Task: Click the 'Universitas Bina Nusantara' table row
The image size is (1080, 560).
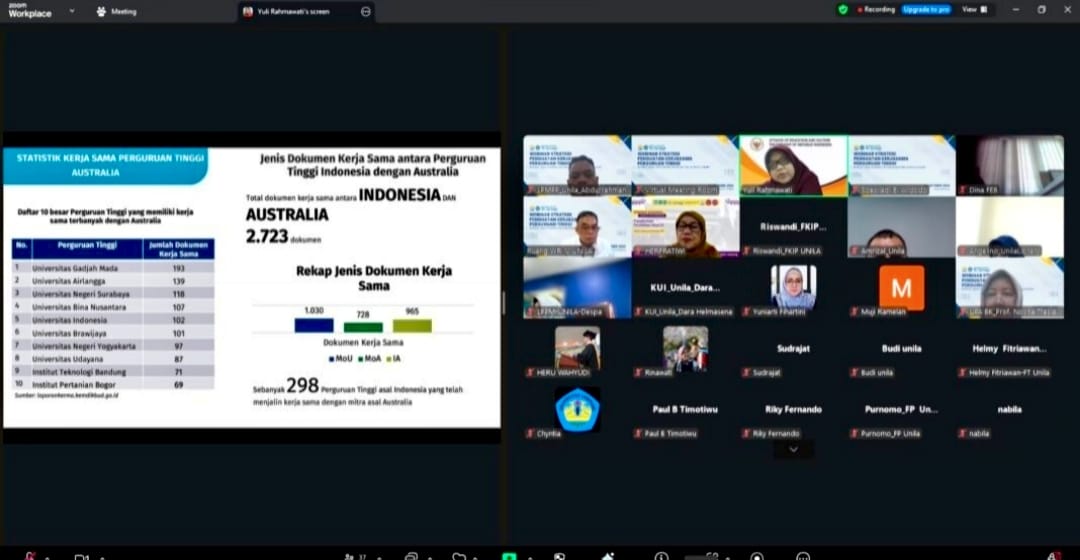Action: click(113, 307)
